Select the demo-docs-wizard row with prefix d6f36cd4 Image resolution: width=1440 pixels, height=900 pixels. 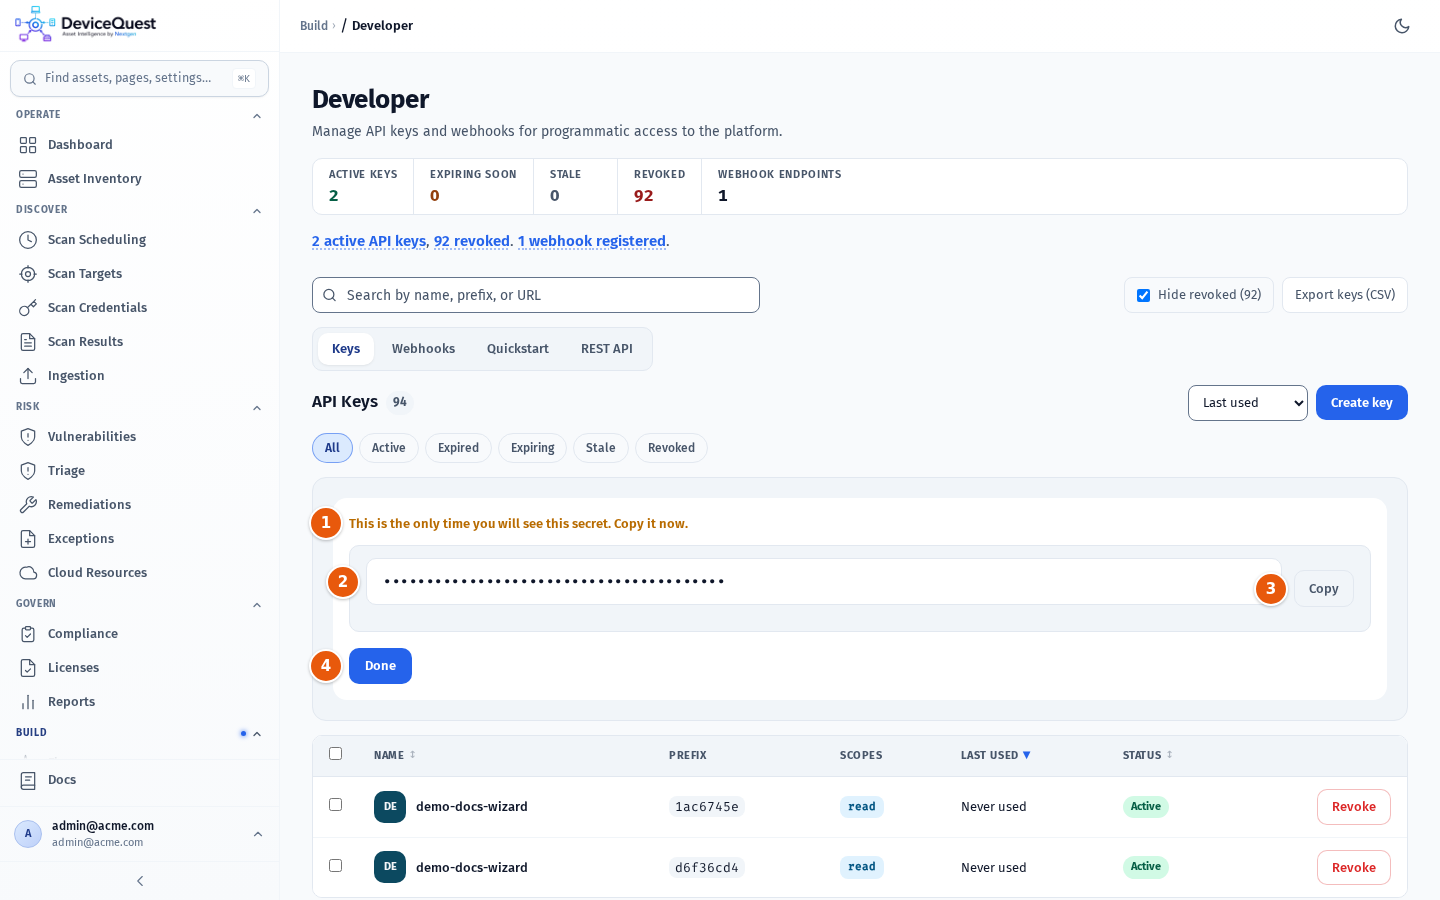point(335,866)
